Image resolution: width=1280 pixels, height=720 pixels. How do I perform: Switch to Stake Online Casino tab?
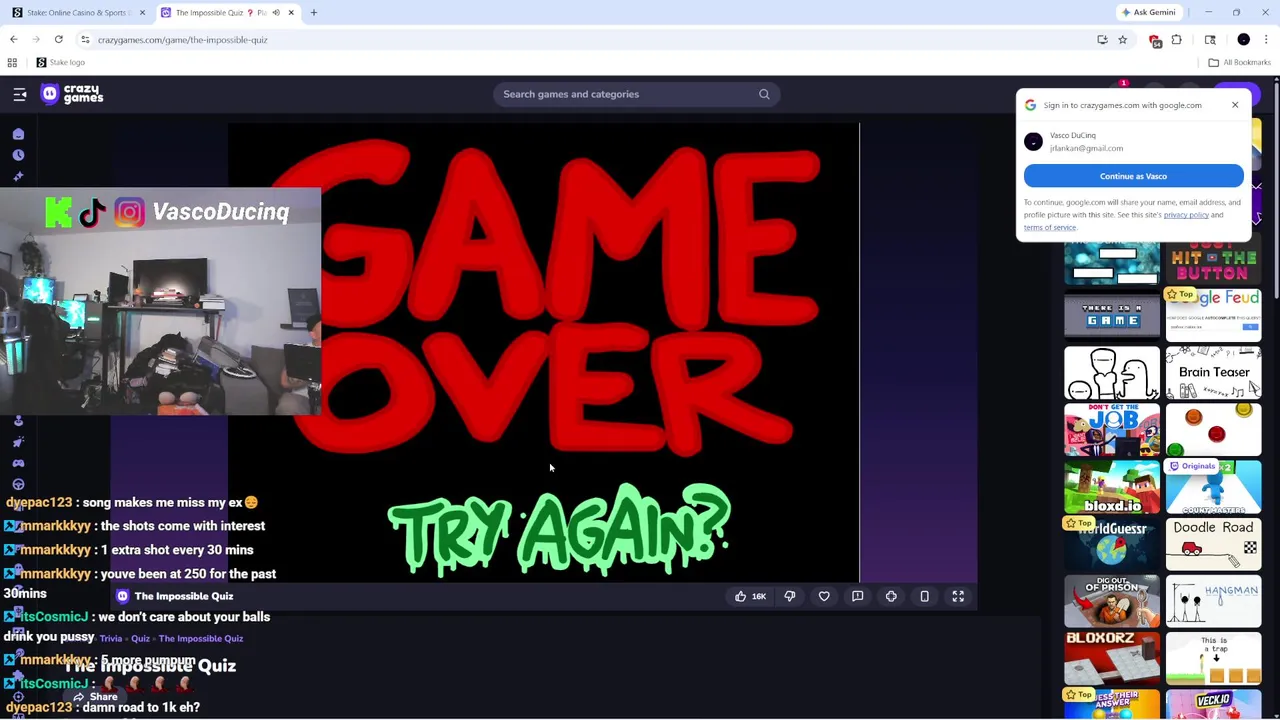(x=77, y=13)
